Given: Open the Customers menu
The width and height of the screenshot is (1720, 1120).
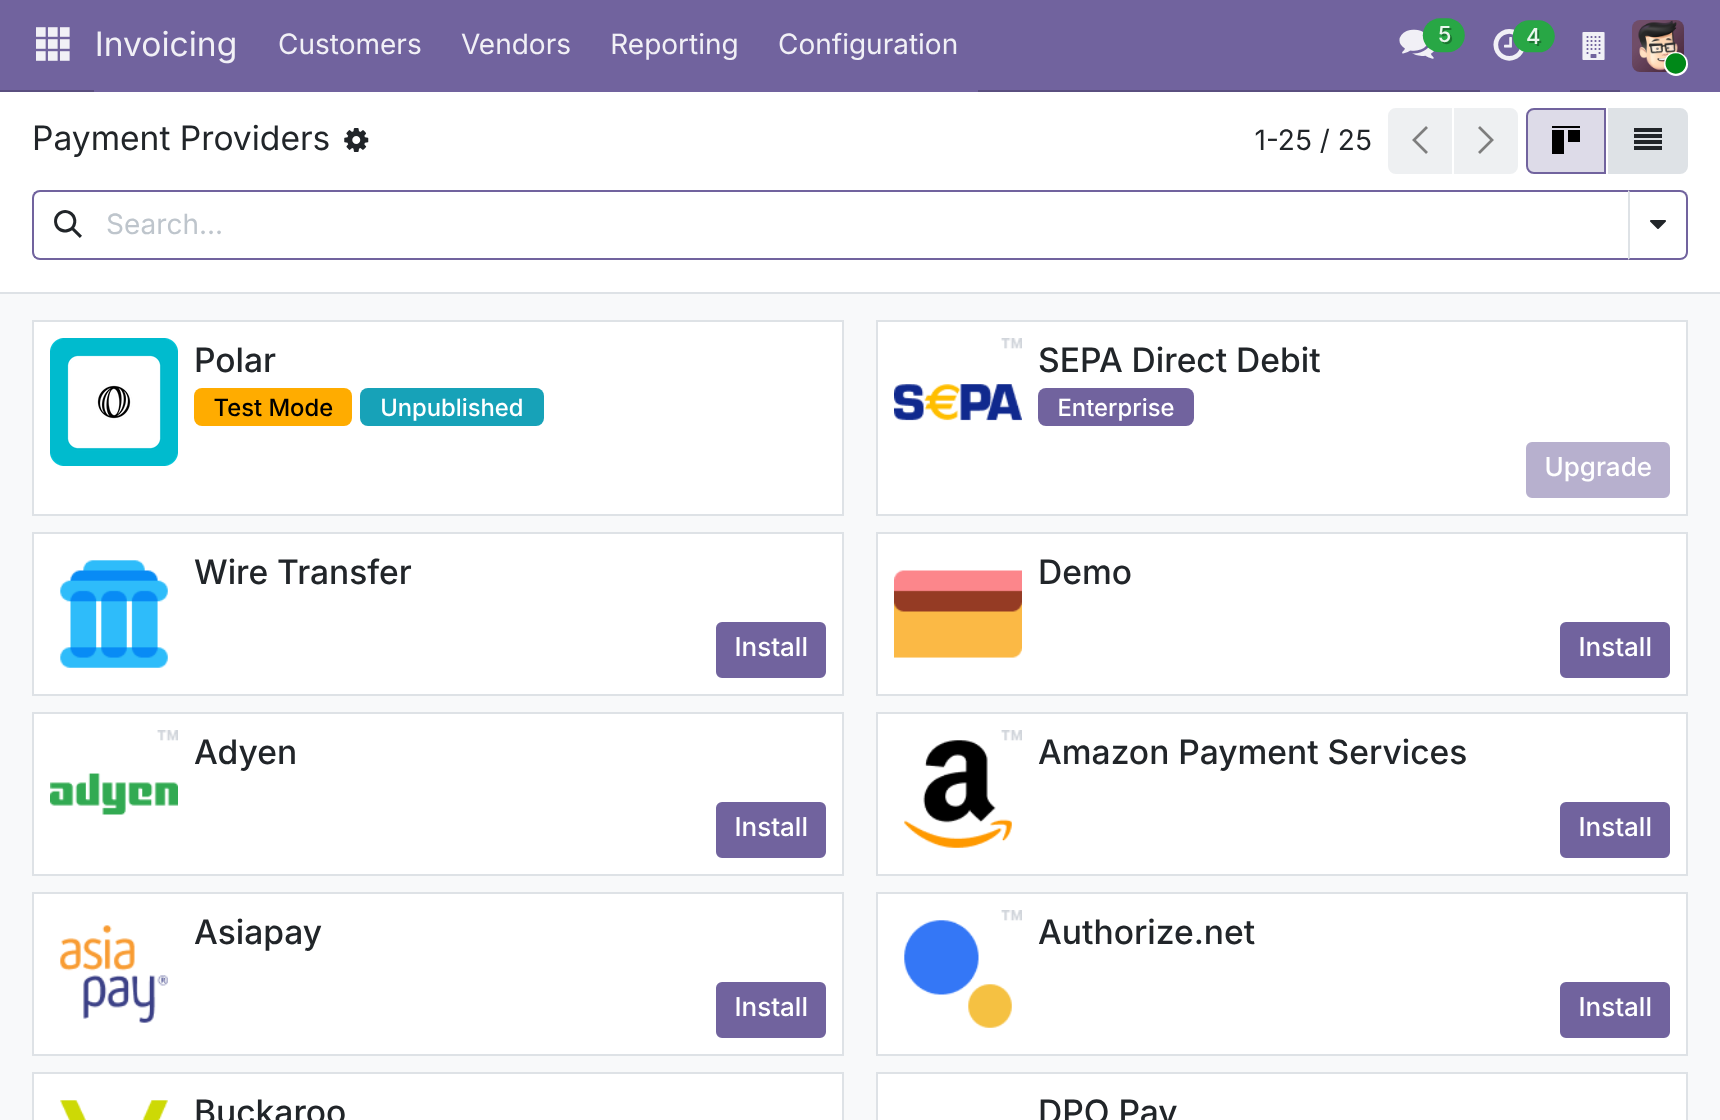Looking at the screenshot, I should click(x=350, y=44).
